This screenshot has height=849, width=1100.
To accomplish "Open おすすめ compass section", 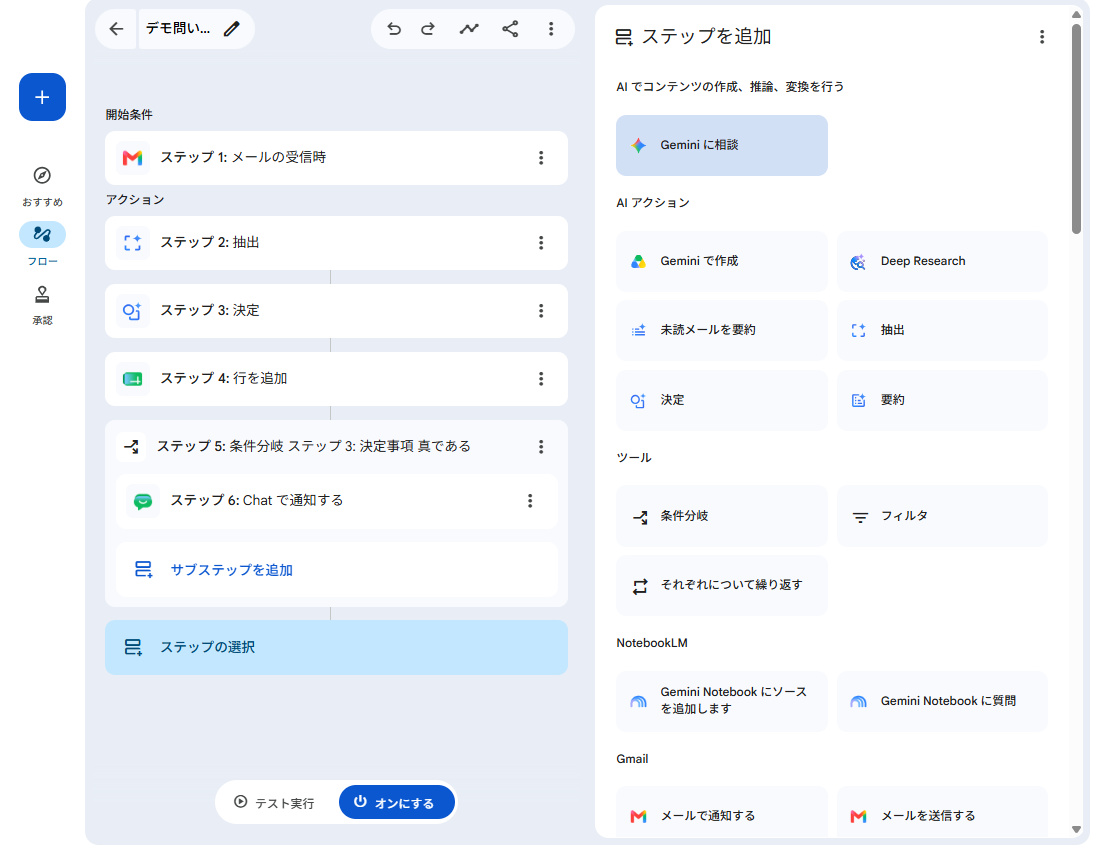I will 42,187.
